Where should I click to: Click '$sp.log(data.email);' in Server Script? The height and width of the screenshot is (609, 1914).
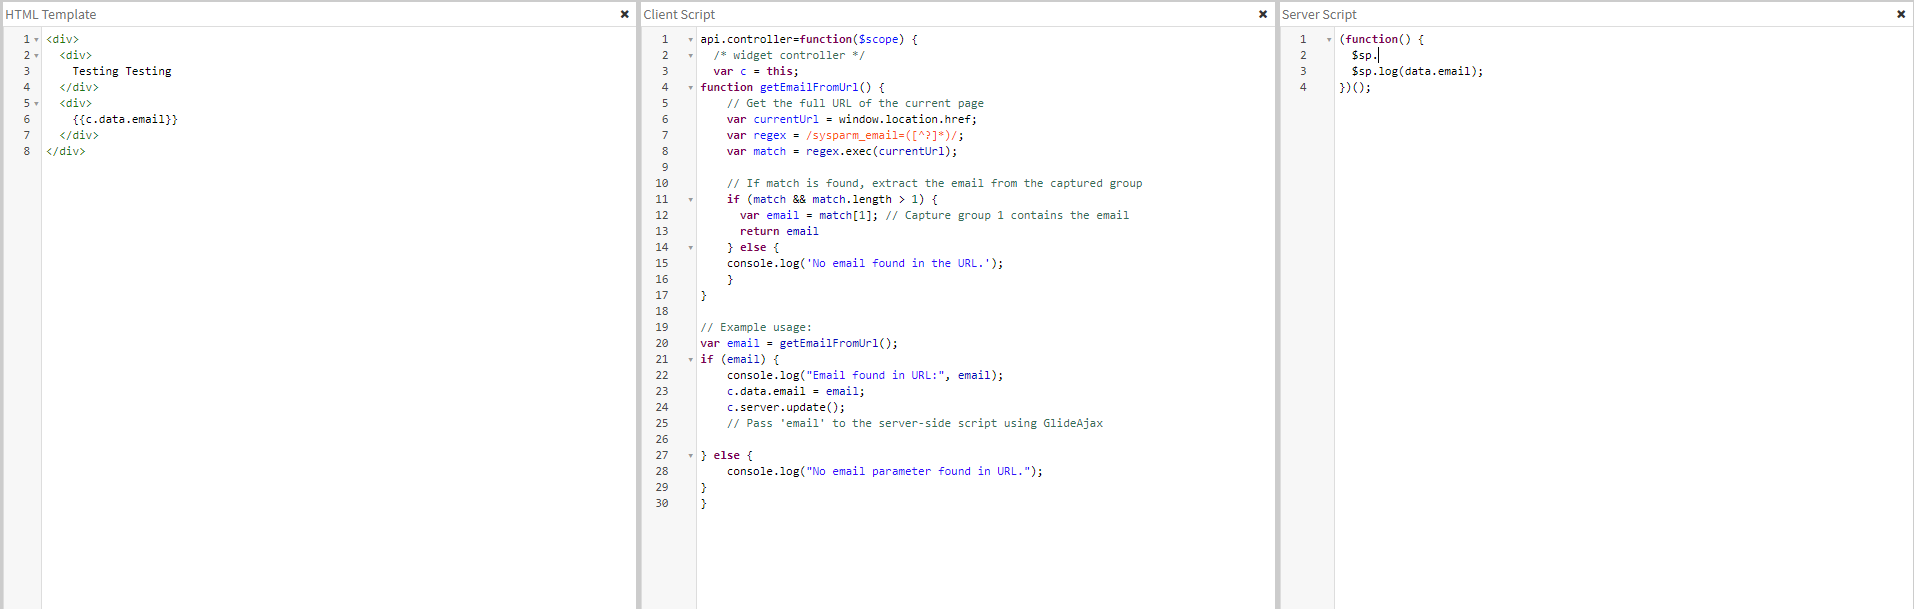(x=1417, y=71)
